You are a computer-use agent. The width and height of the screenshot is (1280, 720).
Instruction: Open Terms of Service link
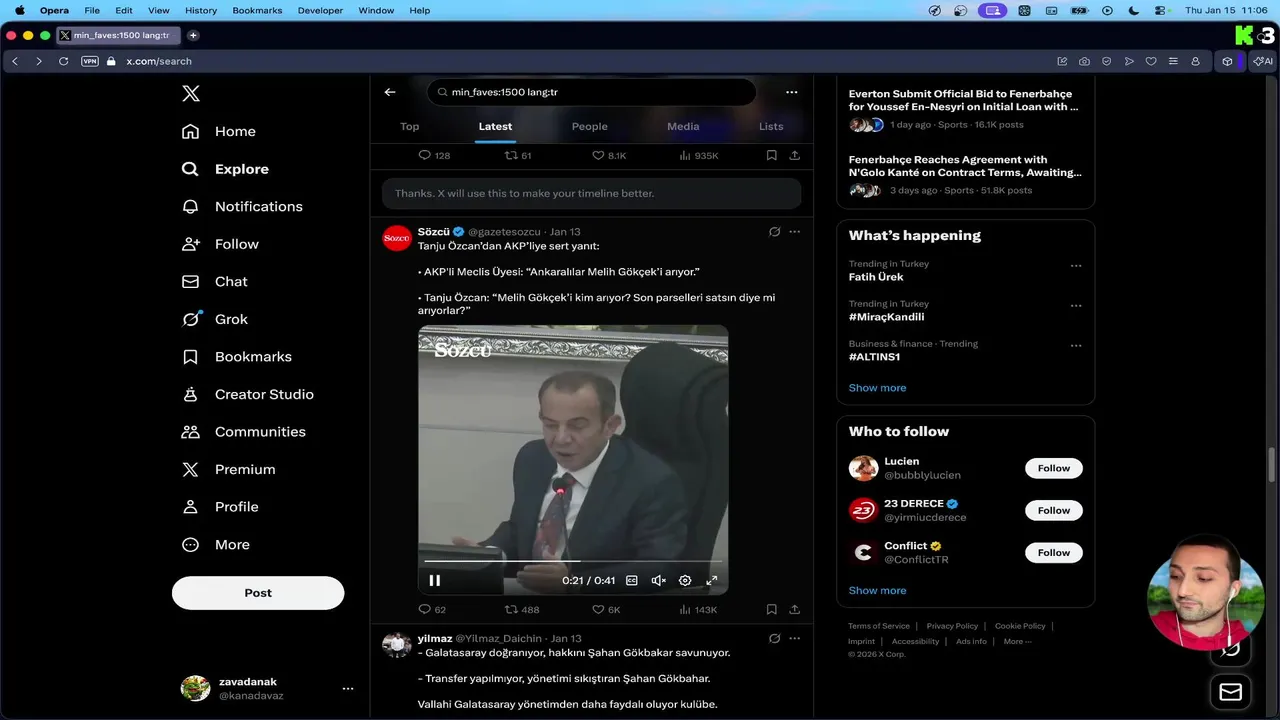pos(879,626)
